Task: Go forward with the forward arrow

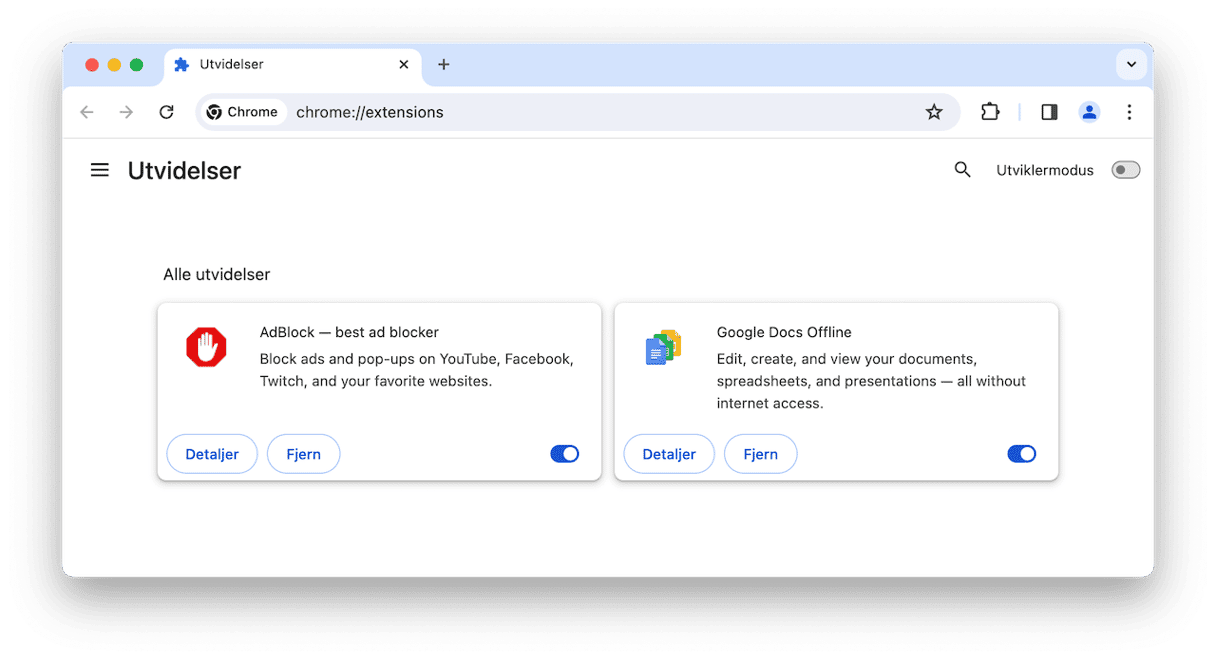Action: tap(126, 112)
